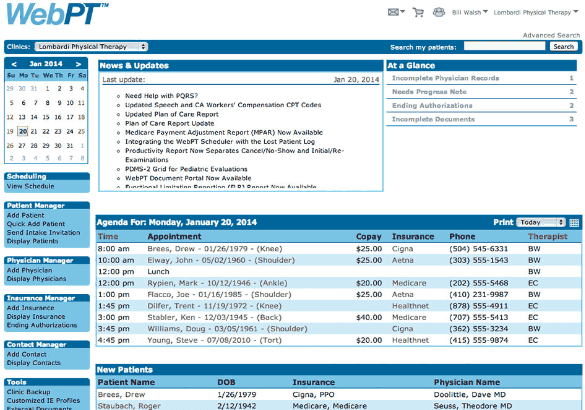
Task: Sort agenda by Time column
Action: (x=108, y=237)
